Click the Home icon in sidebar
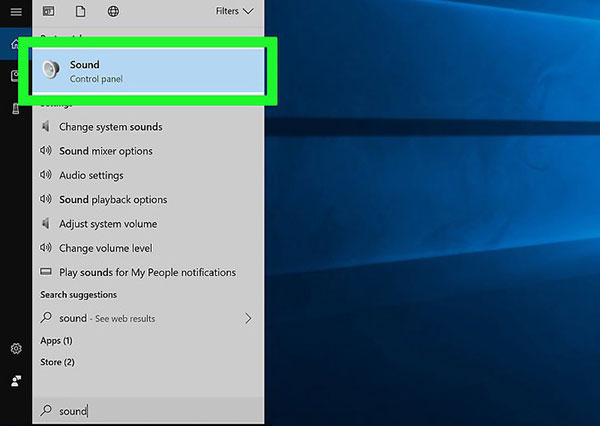 (x=15, y=44)
